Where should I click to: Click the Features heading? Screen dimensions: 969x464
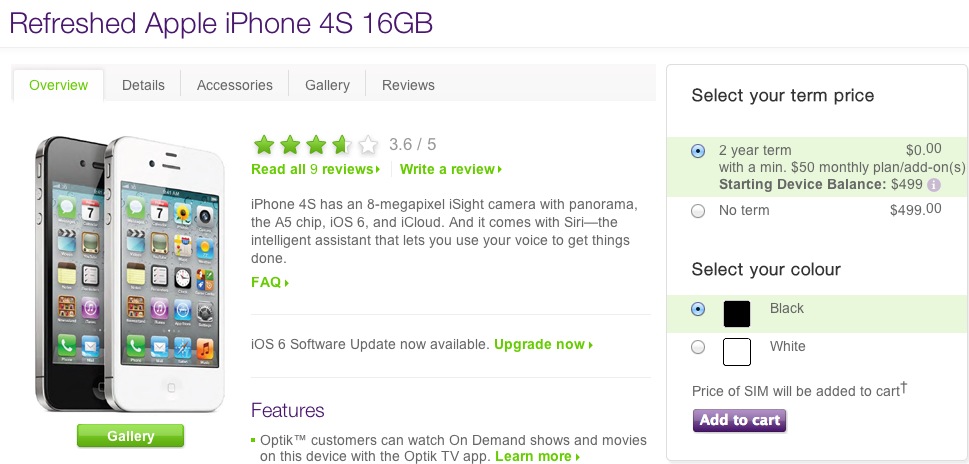[x=287, y=410]
